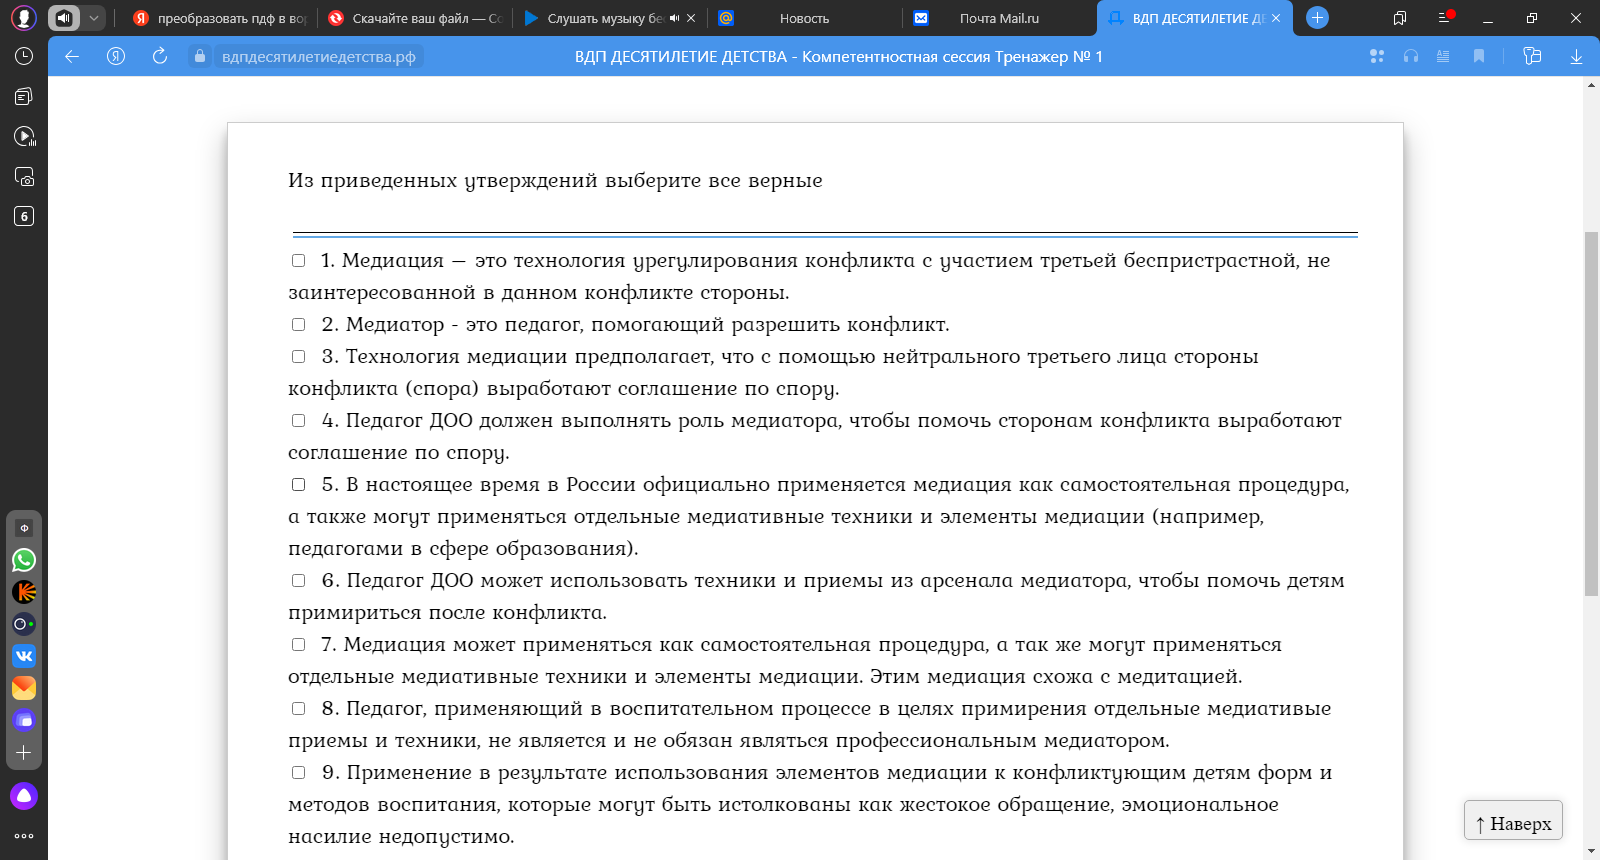This screenshot has width=1600, height=860.
Task: Click the reader mode icon in address bar
Action: click(x=1443, y=56)
